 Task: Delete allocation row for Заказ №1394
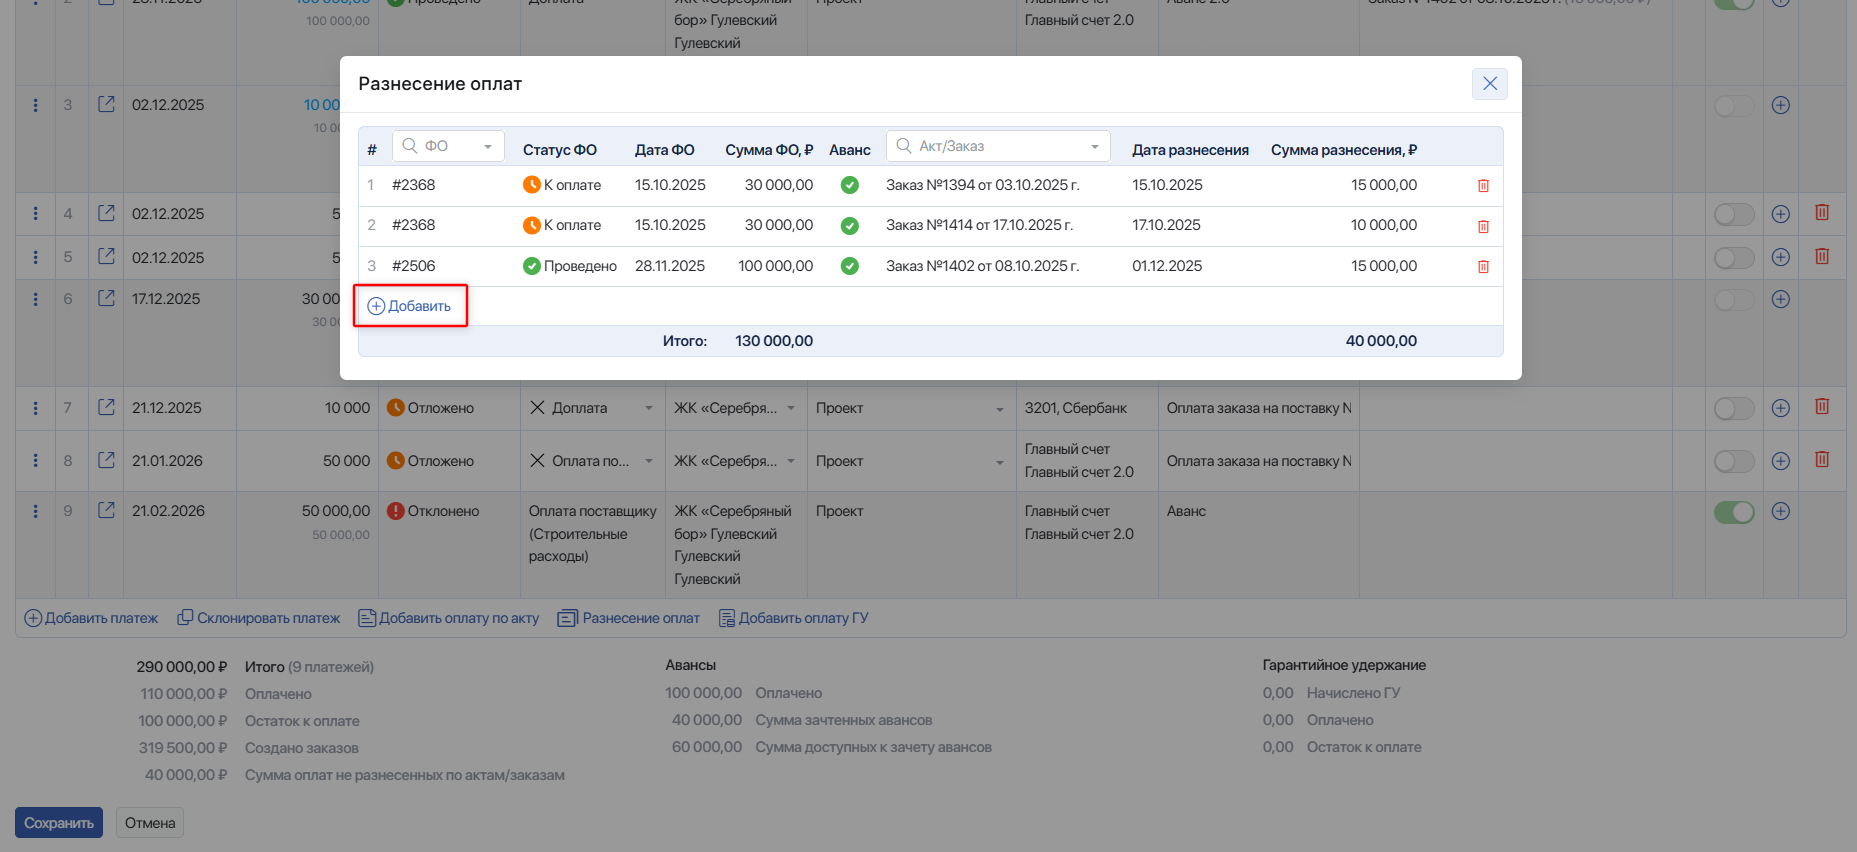(1483, 186)
